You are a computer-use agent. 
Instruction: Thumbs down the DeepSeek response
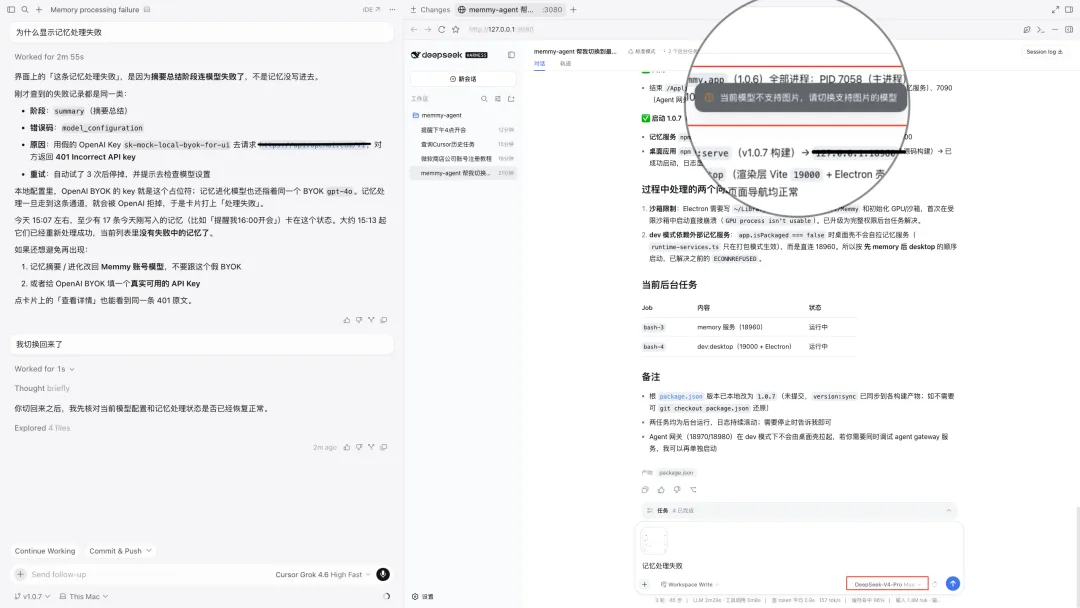[x=677, y=490]
